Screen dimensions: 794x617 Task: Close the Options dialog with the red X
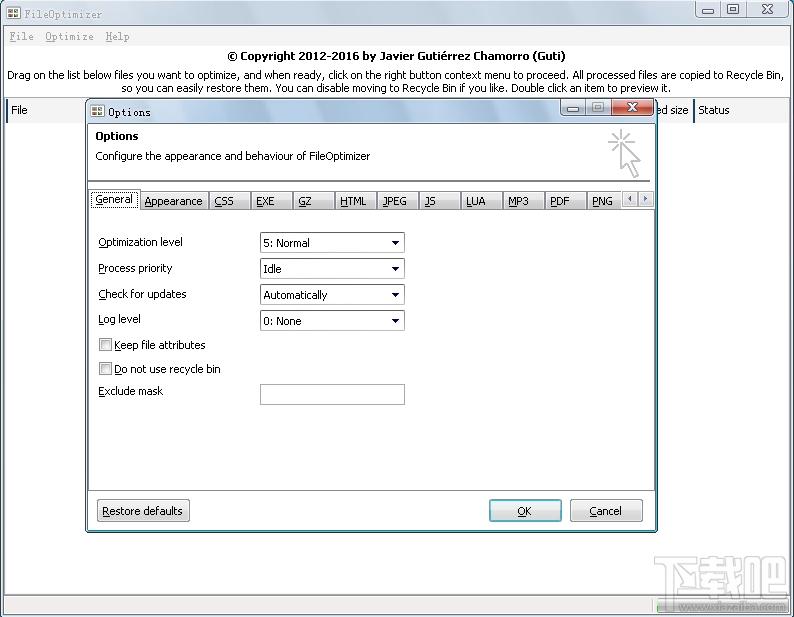coord(632,107)
